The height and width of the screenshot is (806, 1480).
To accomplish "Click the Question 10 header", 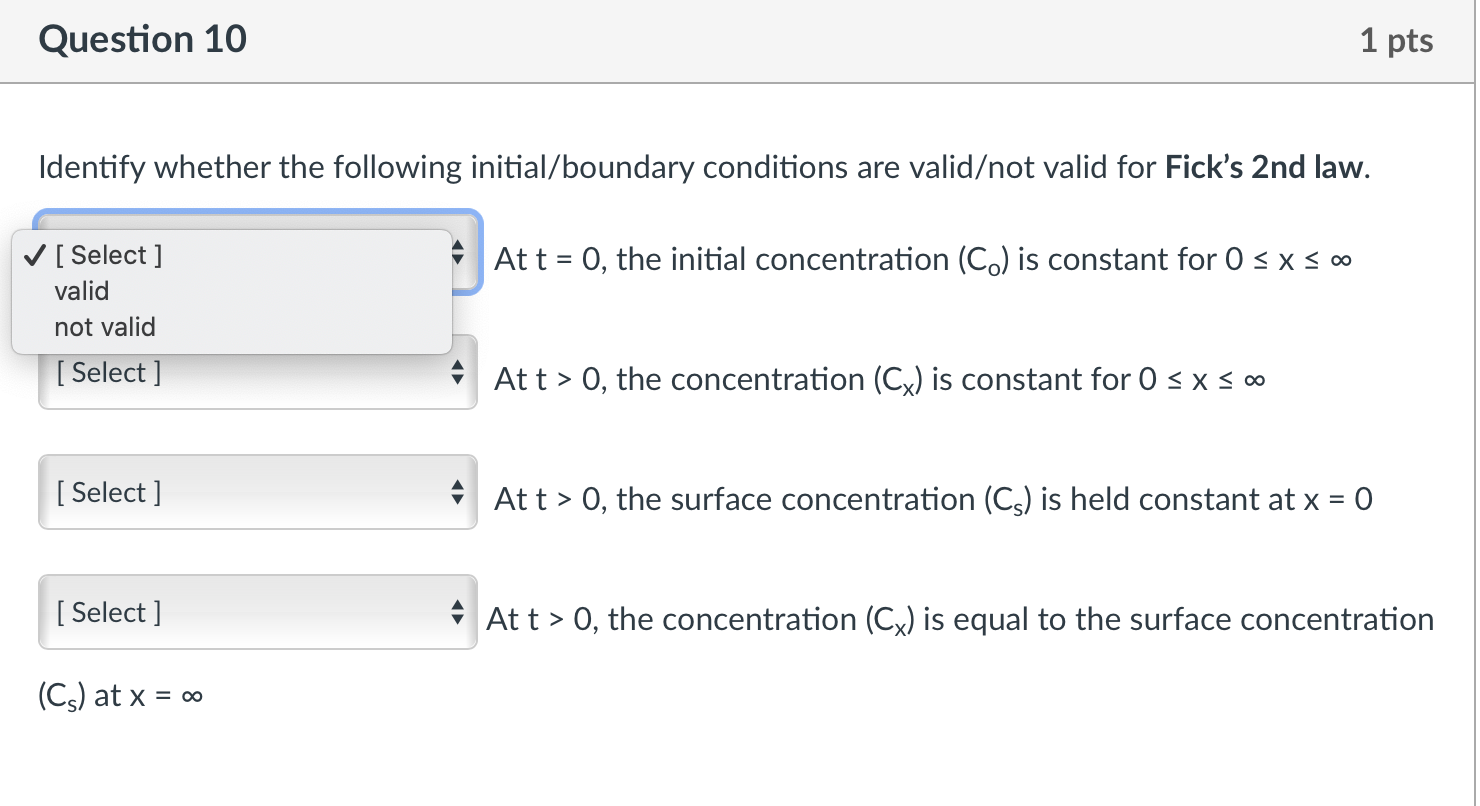I will [x=142, y=40].
